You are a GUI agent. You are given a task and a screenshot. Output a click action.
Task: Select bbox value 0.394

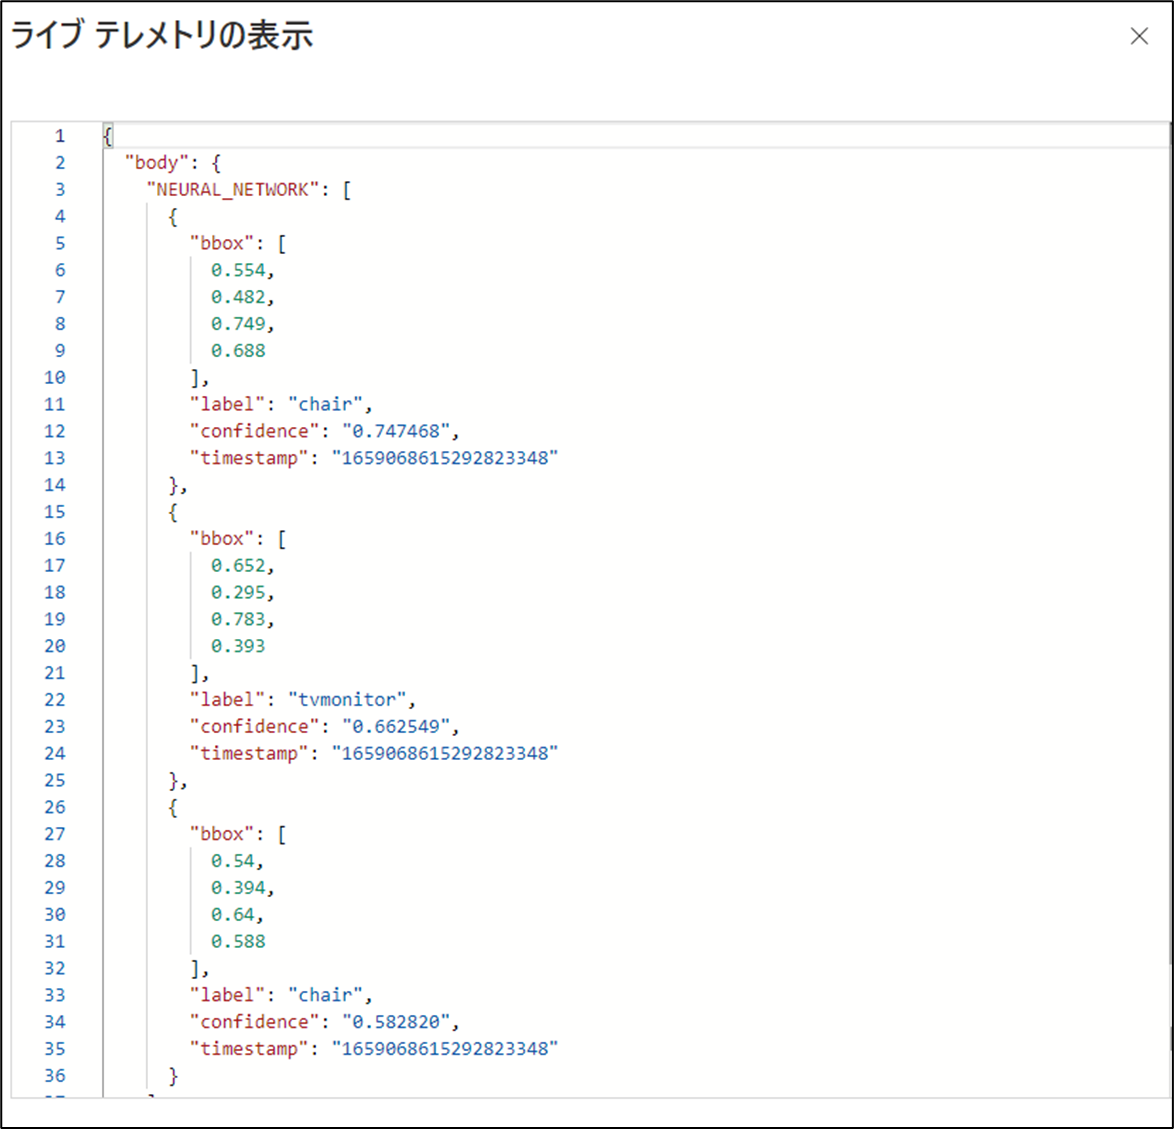coord(238,888)
